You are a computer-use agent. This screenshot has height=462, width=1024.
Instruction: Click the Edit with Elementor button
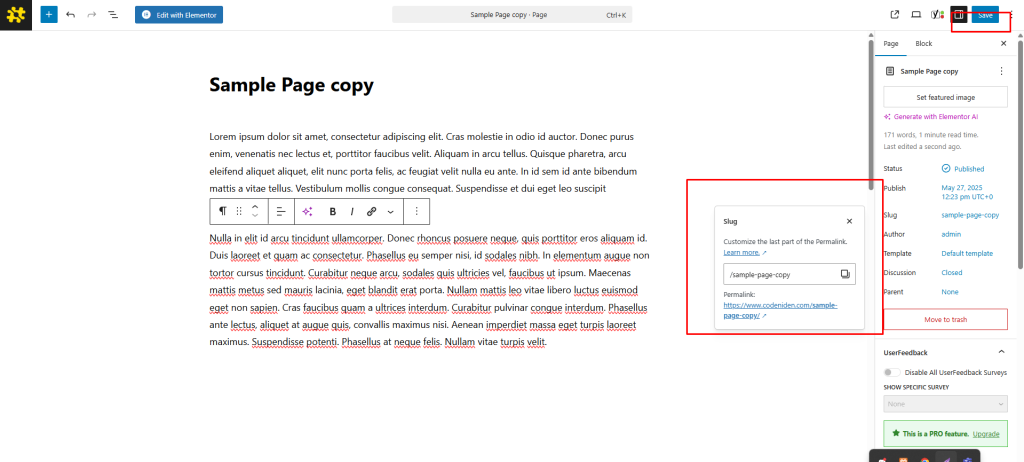click(x=179, y=15)
